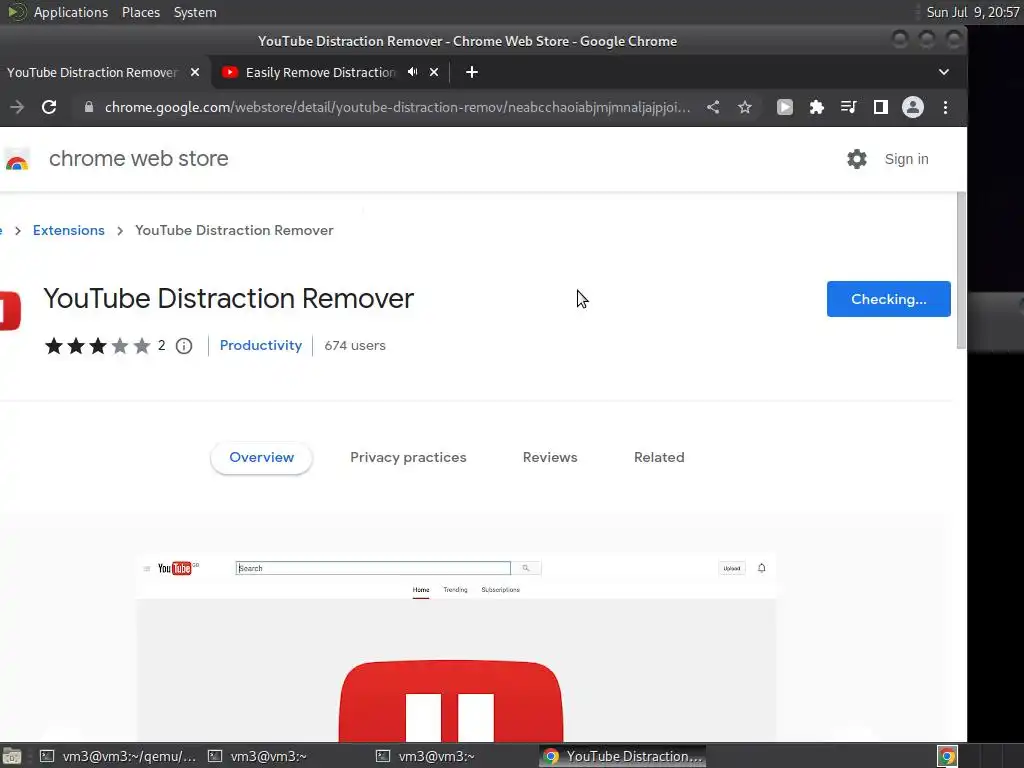Close the Easily Remove Distraction tab

pos(434,72)
